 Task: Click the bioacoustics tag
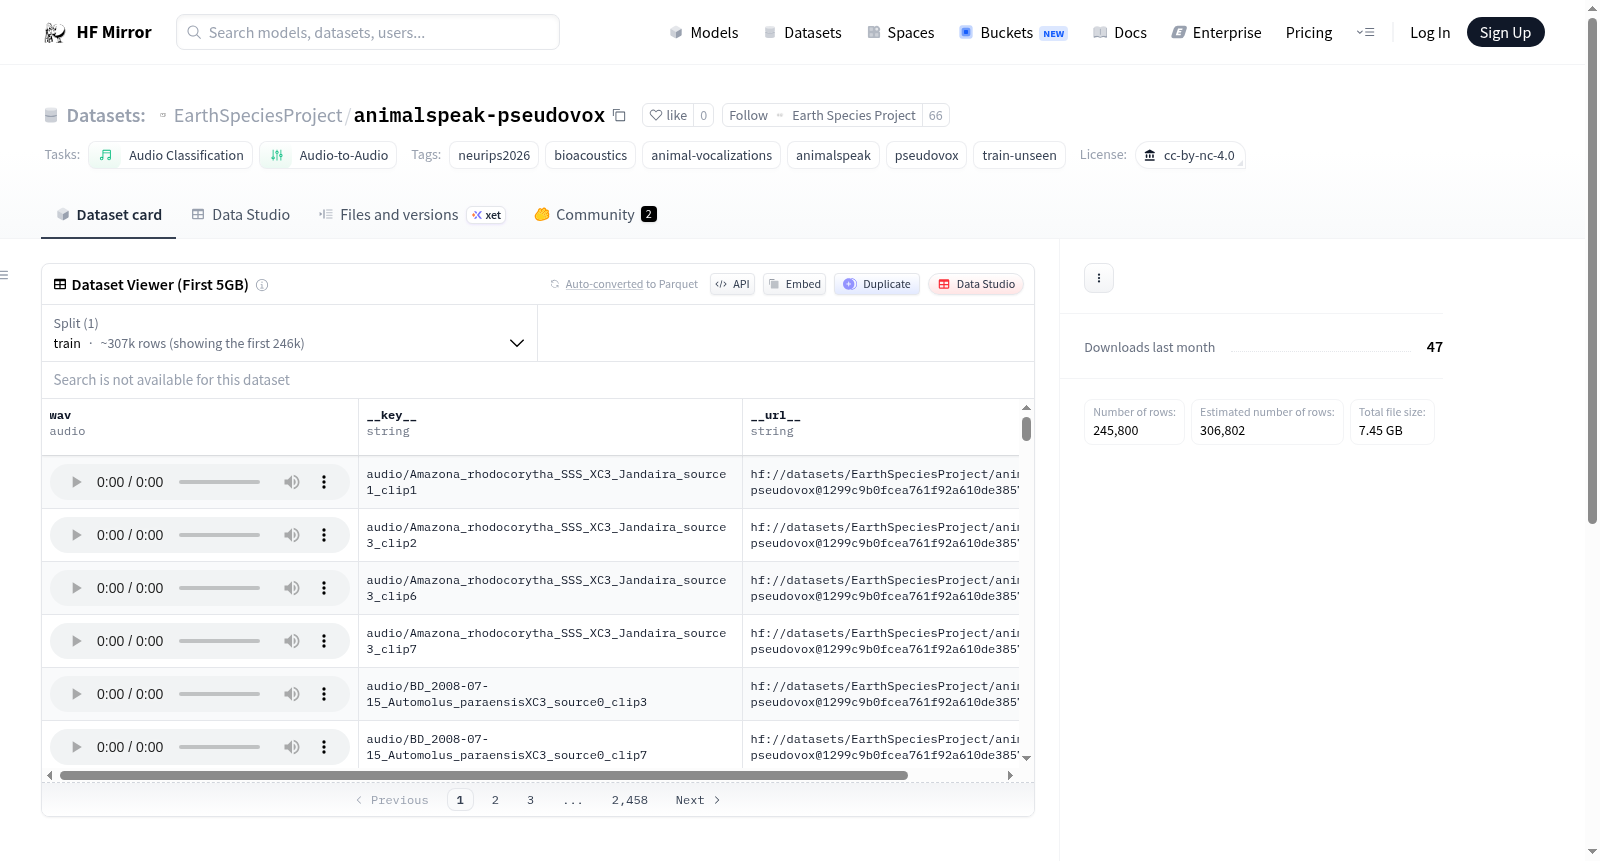591,155
